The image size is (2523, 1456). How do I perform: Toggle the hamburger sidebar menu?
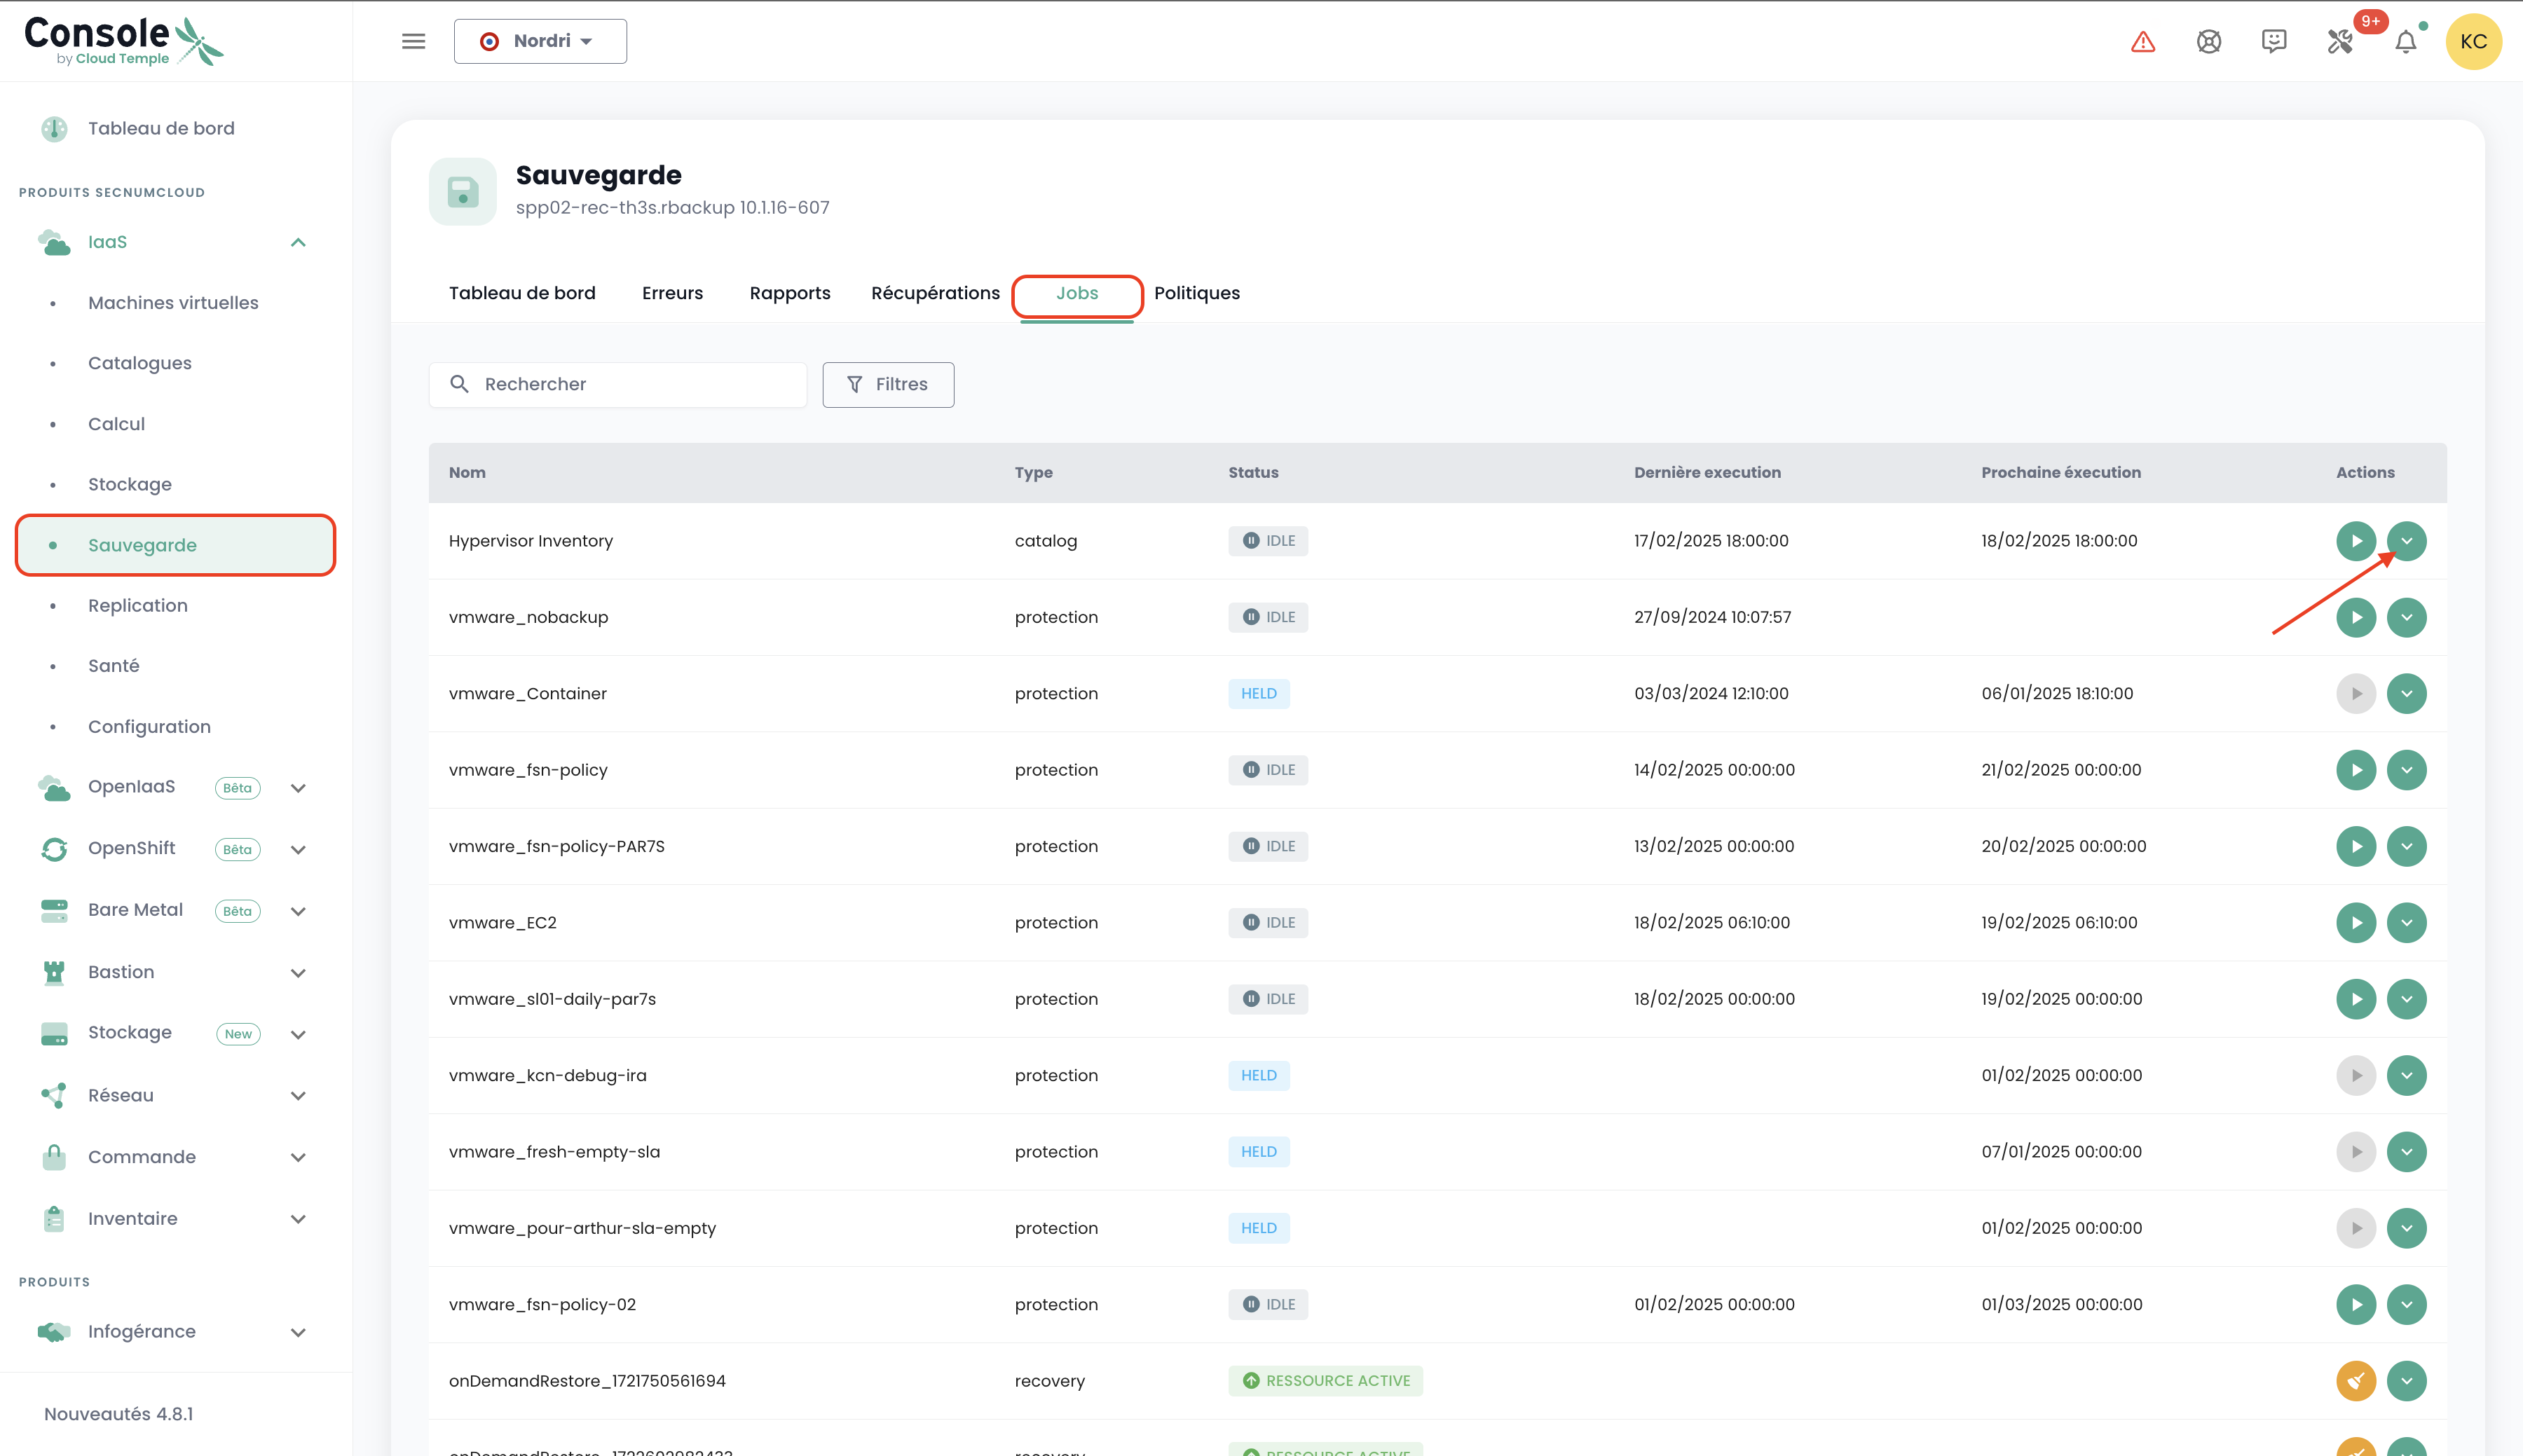coord(413,41)
